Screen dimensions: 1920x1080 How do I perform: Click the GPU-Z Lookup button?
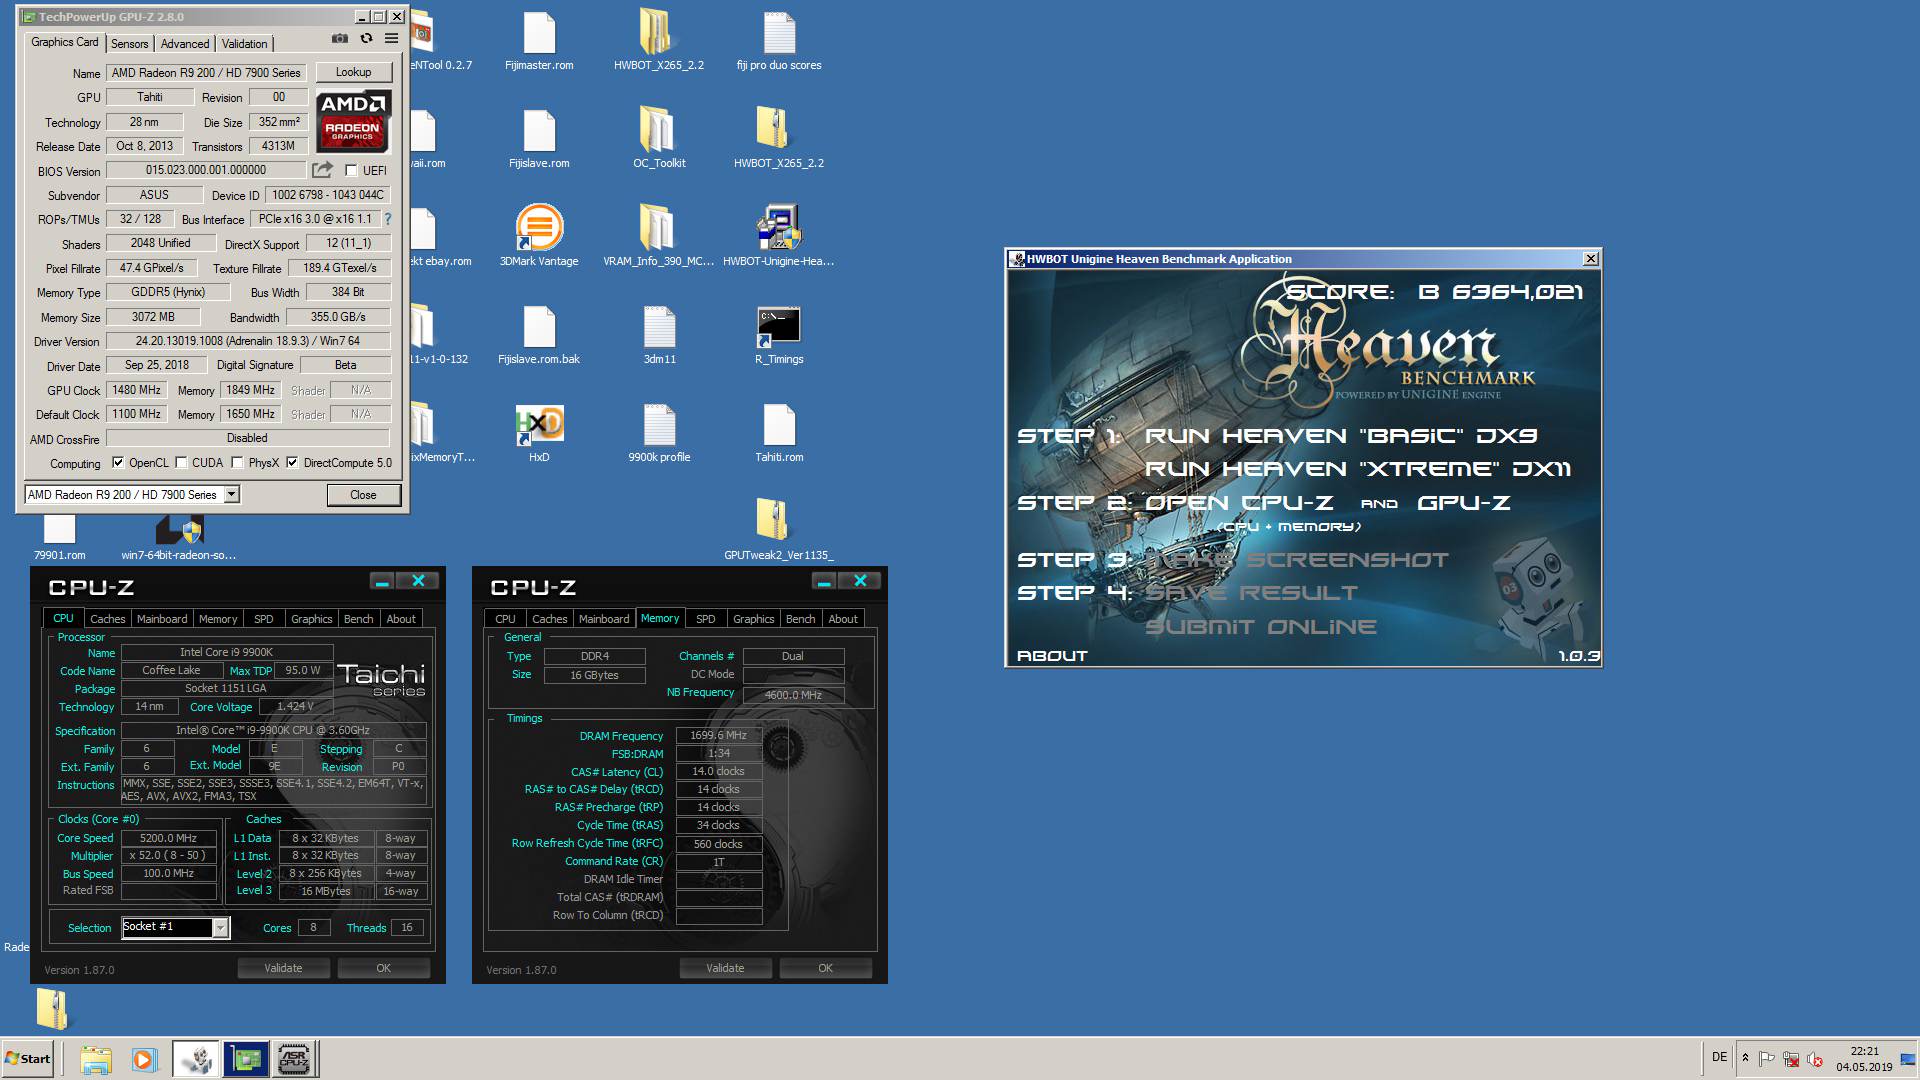[x=353, y=72]
